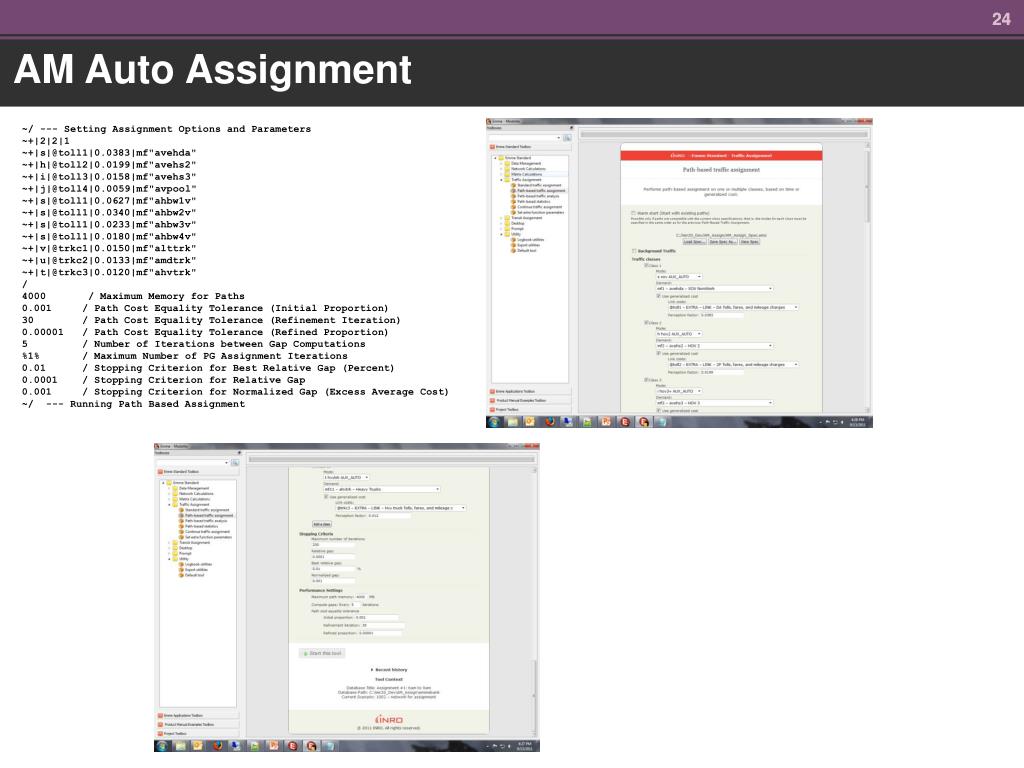
Task: Open Path-based statistics tool icon, upper screenshot
Action: click(x=513, y=201)
